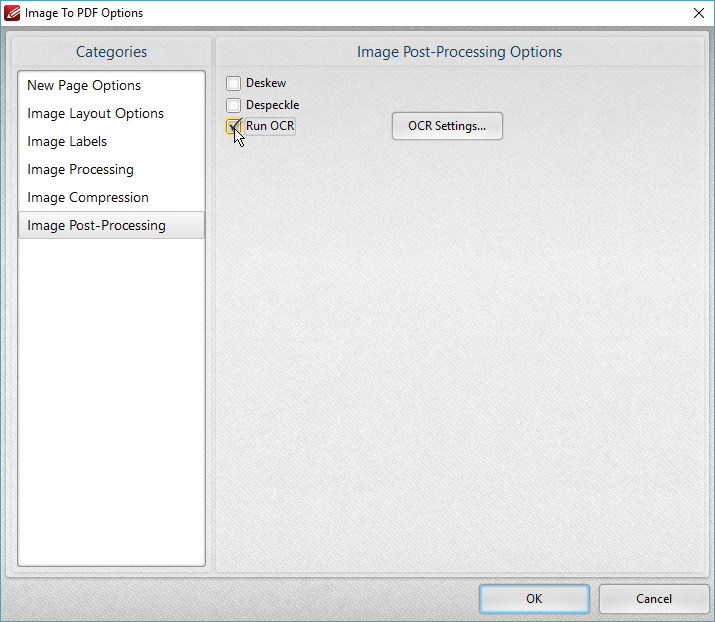Click the Deskew label text

point(266,83)
